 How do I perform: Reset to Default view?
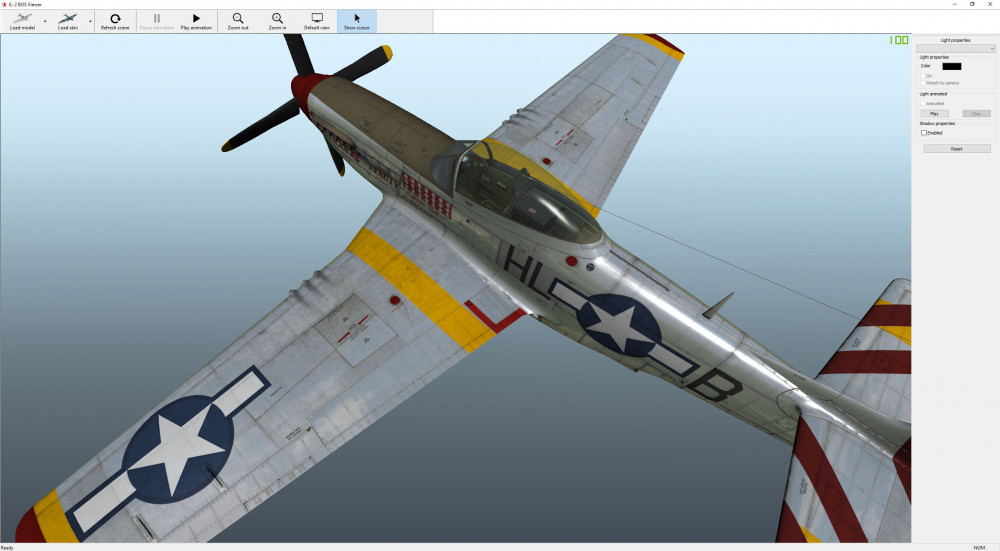pos(317,20)
